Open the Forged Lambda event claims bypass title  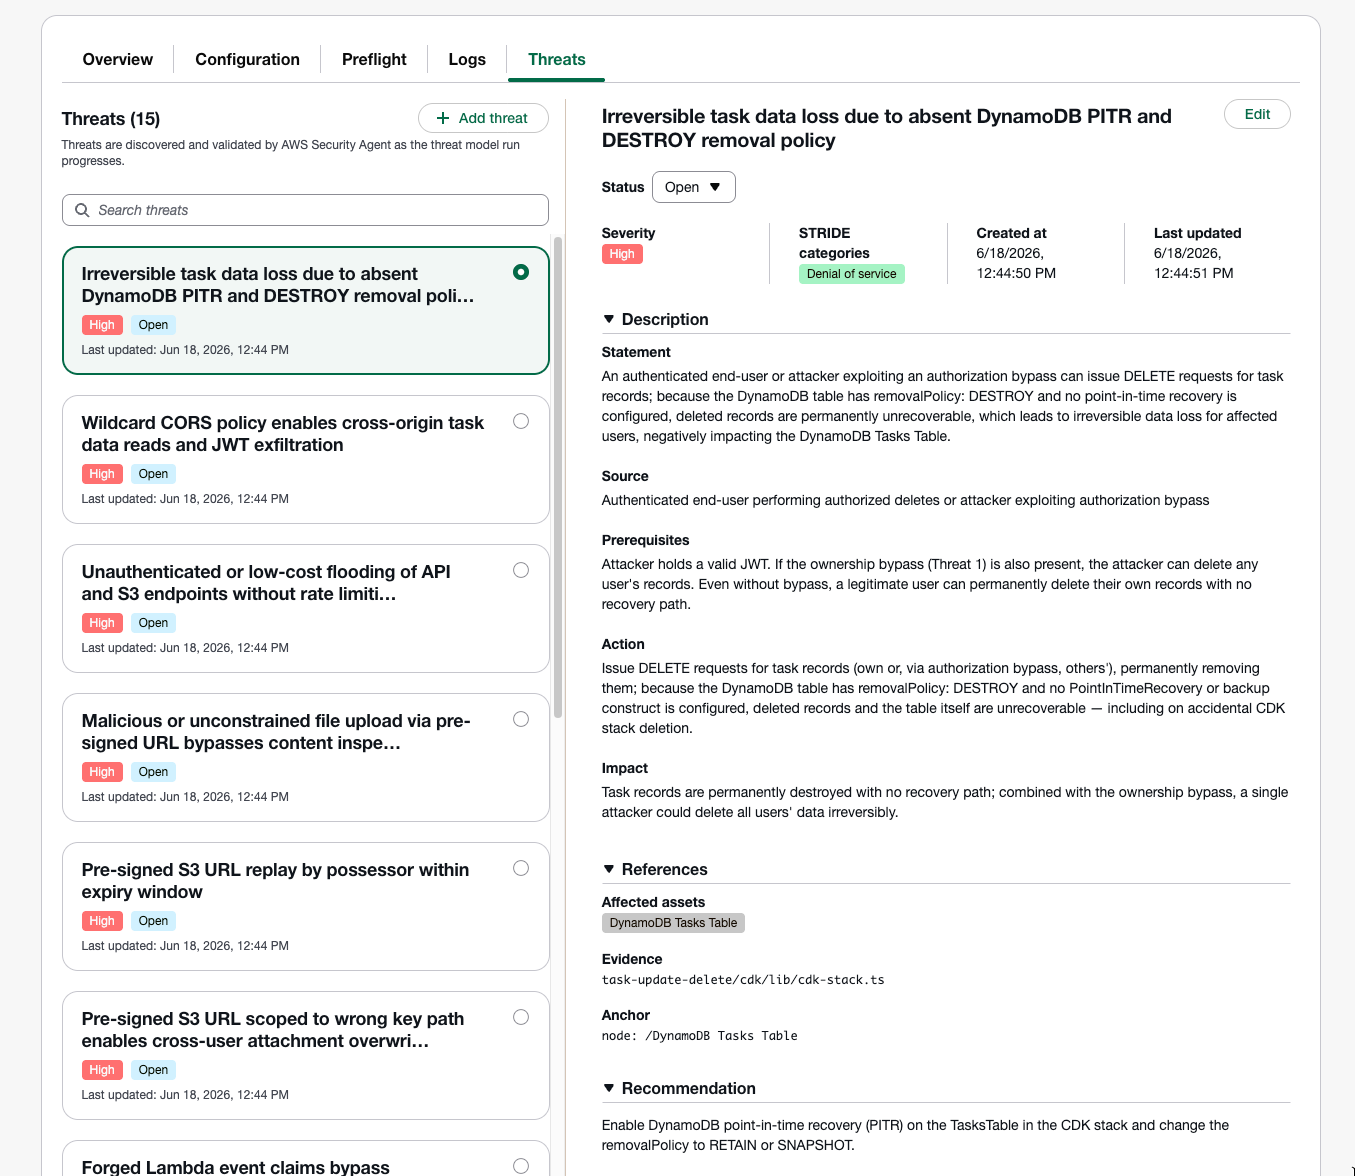point(236,1167)
